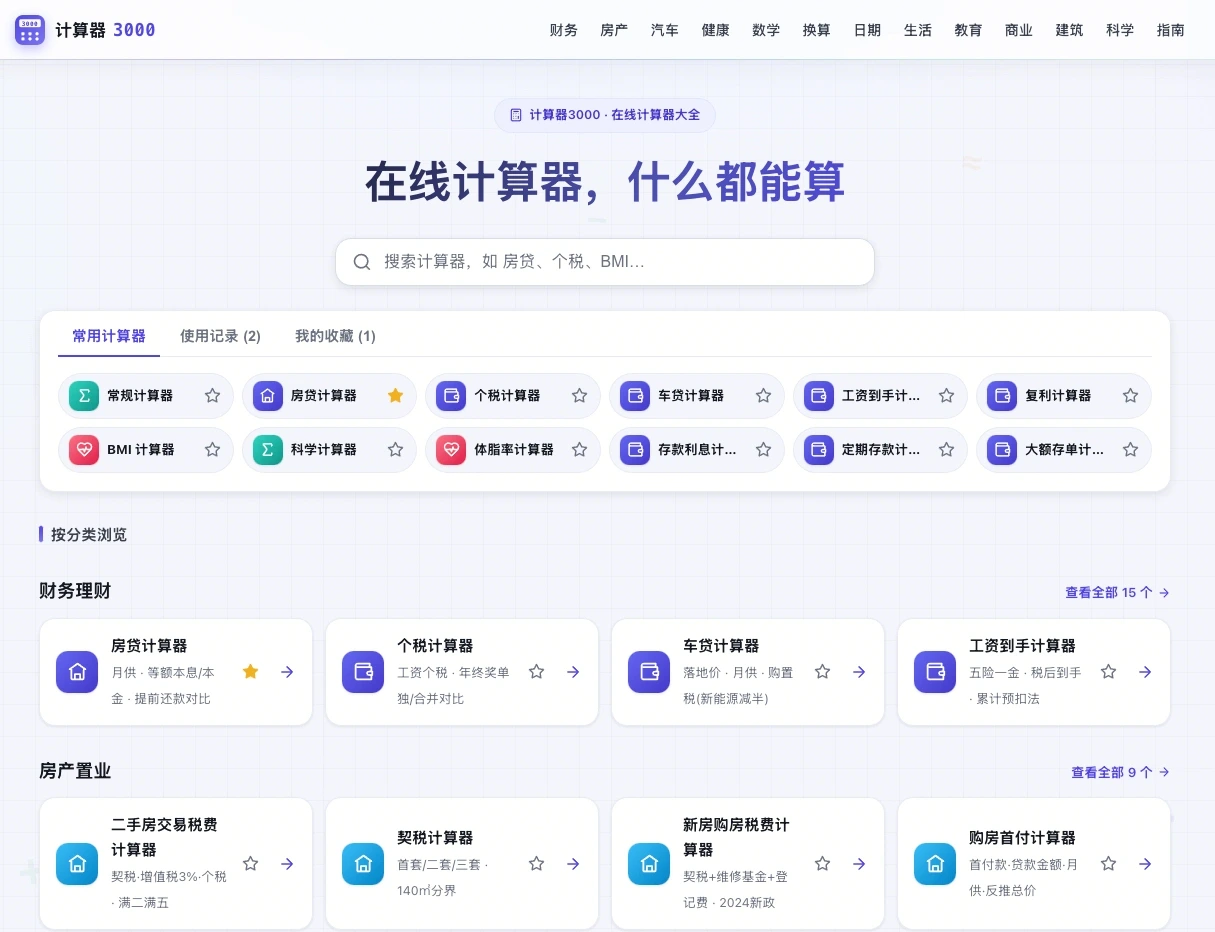Viewport: 1215px width, 932px height.
Task: Open 日期 in top navigation
Action: pos(868,30)
